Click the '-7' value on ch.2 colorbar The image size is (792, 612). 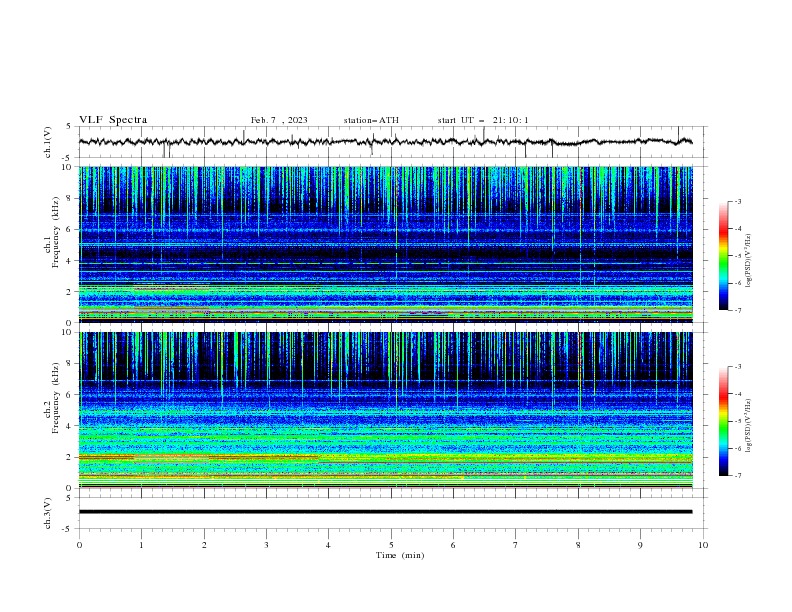pyautogui.click(x=737, y=475)
